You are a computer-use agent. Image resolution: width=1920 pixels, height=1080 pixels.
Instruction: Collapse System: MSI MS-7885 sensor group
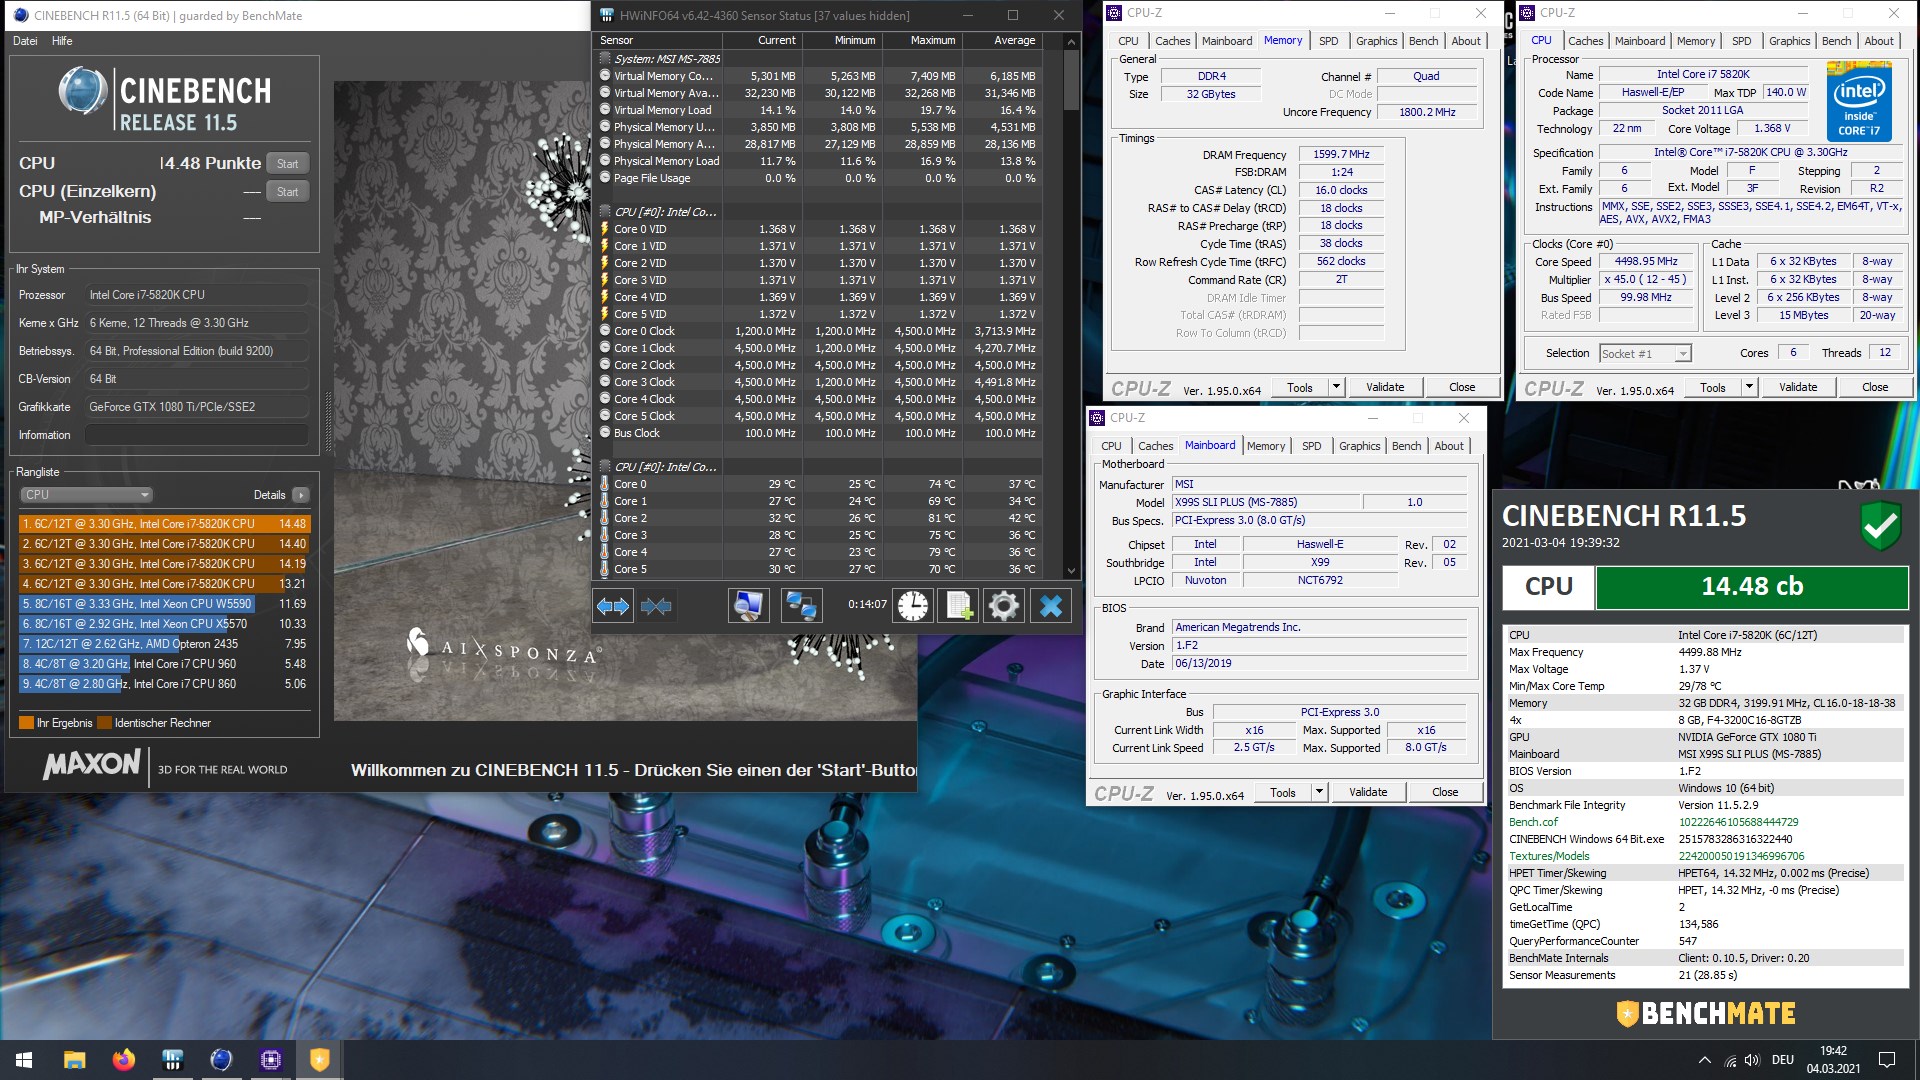coord(605,59)
